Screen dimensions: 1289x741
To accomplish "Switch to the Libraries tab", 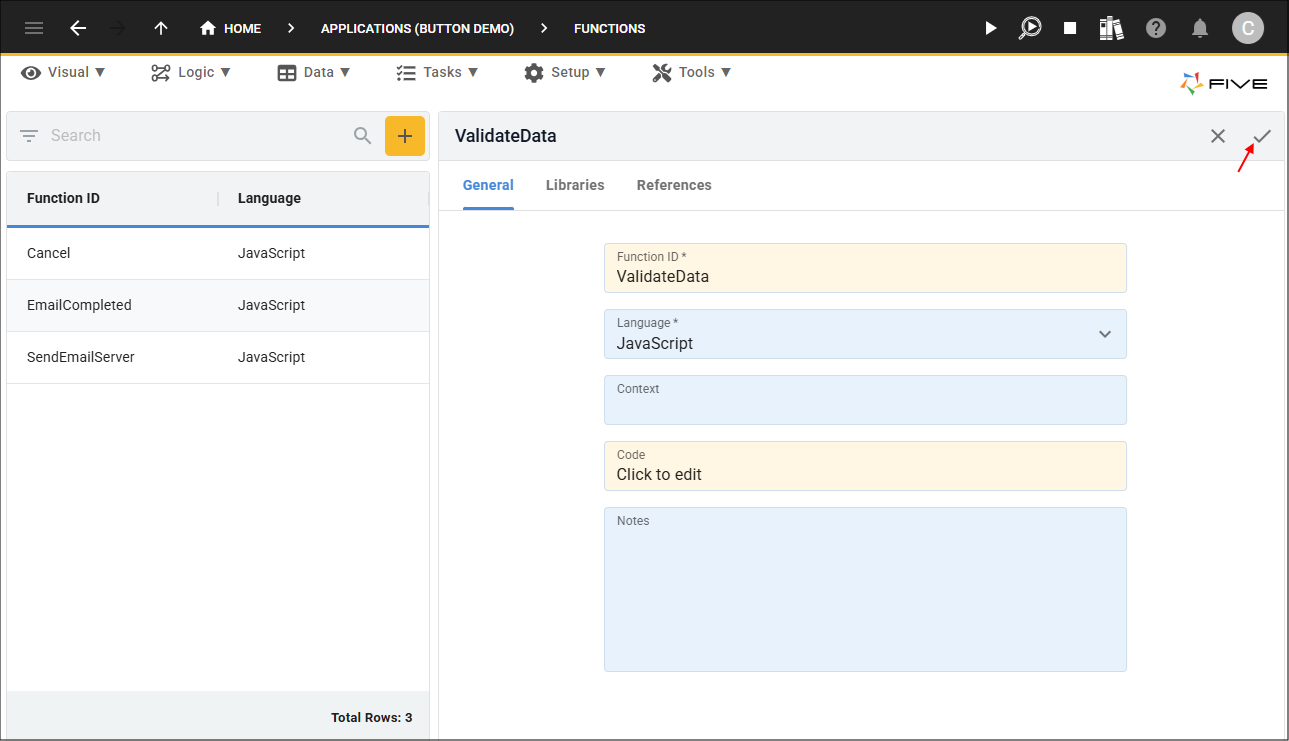I will point(575,185).
